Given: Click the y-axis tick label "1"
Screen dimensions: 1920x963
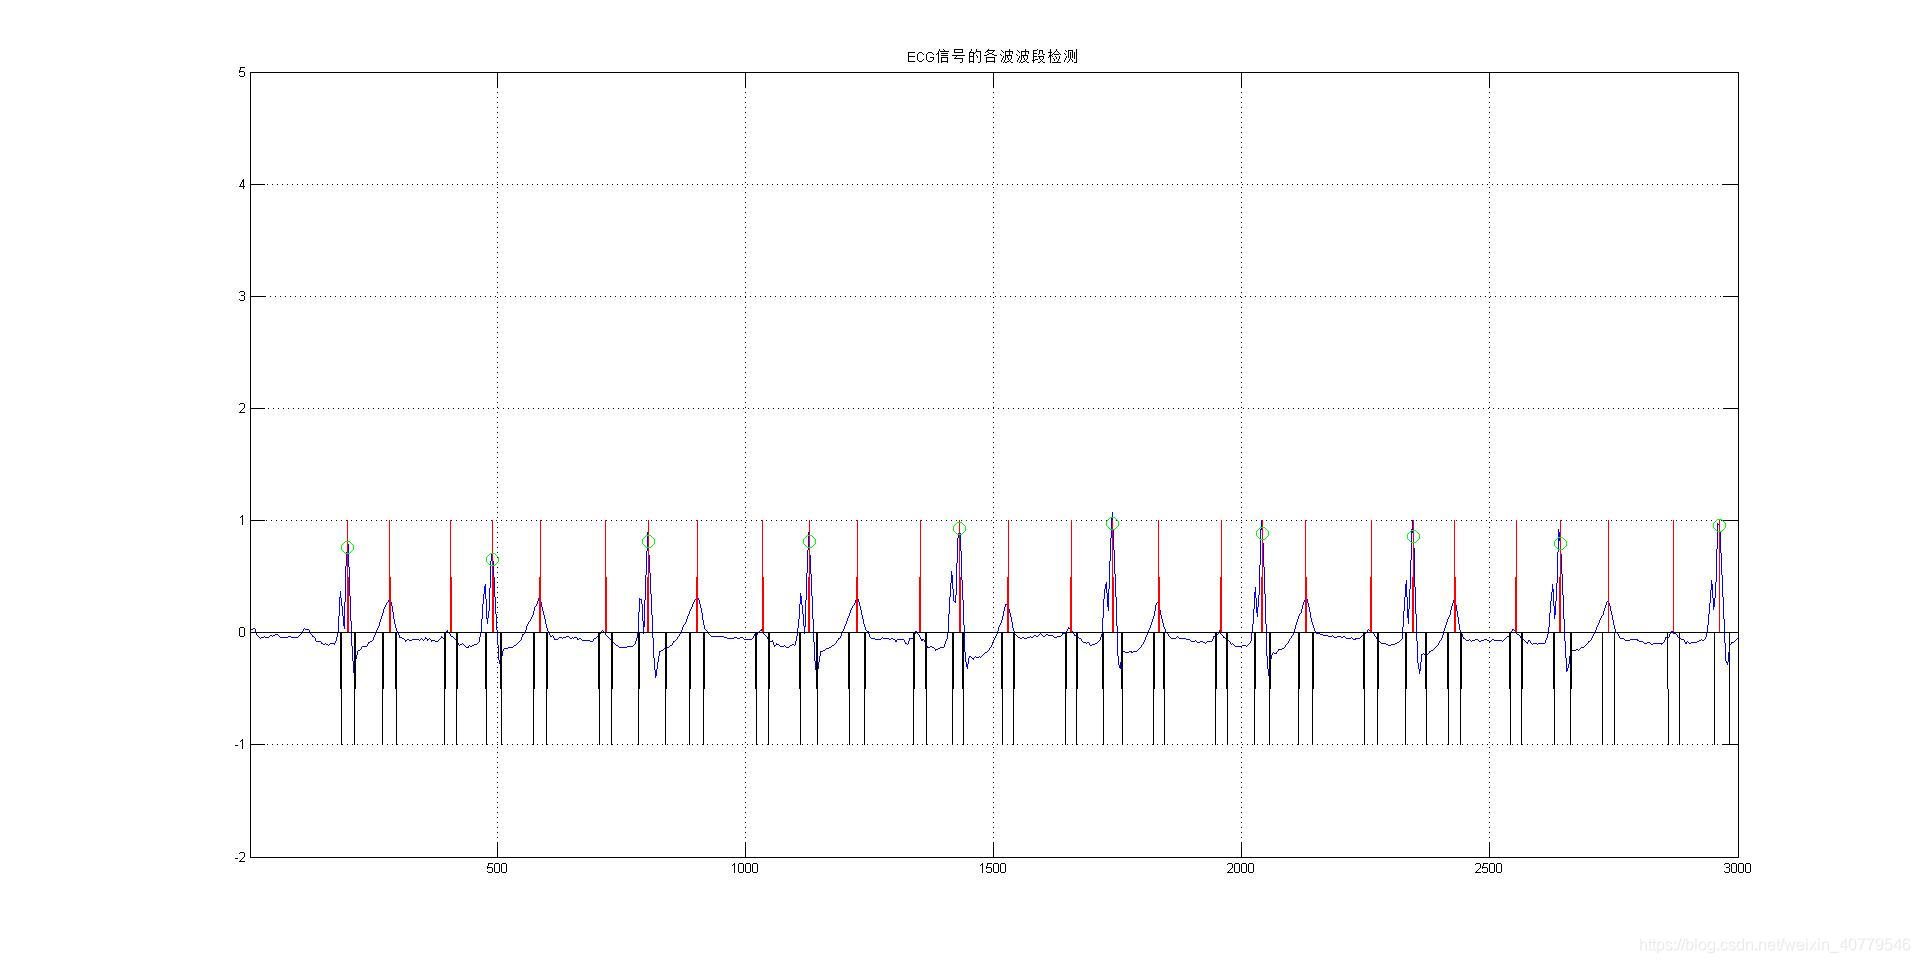Looking at the screenshot, I should pyautogui.click(x=241, y=520).
